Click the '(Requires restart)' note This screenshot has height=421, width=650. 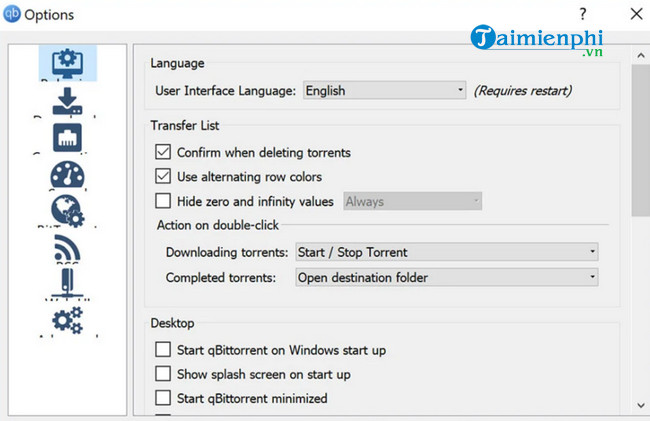point(523,90)
